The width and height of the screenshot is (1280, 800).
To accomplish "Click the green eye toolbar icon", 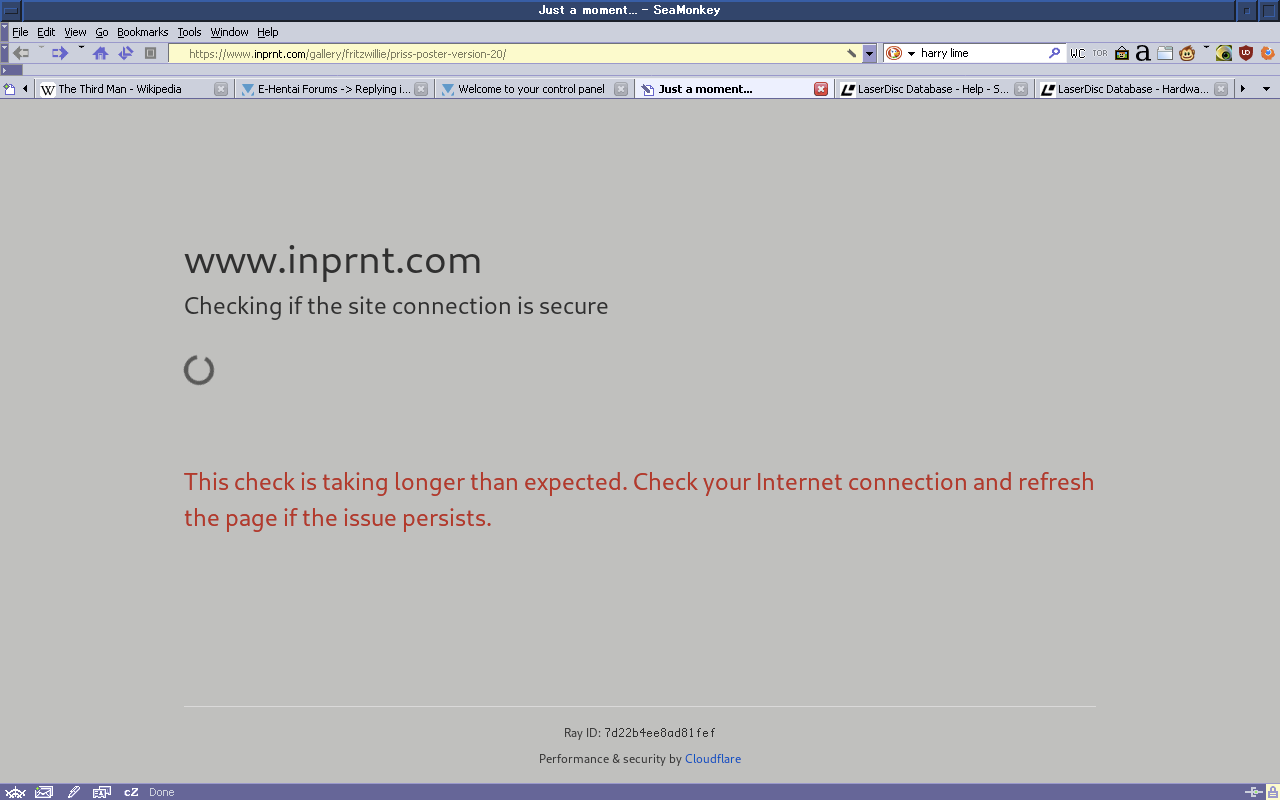I will [1224, 54].
